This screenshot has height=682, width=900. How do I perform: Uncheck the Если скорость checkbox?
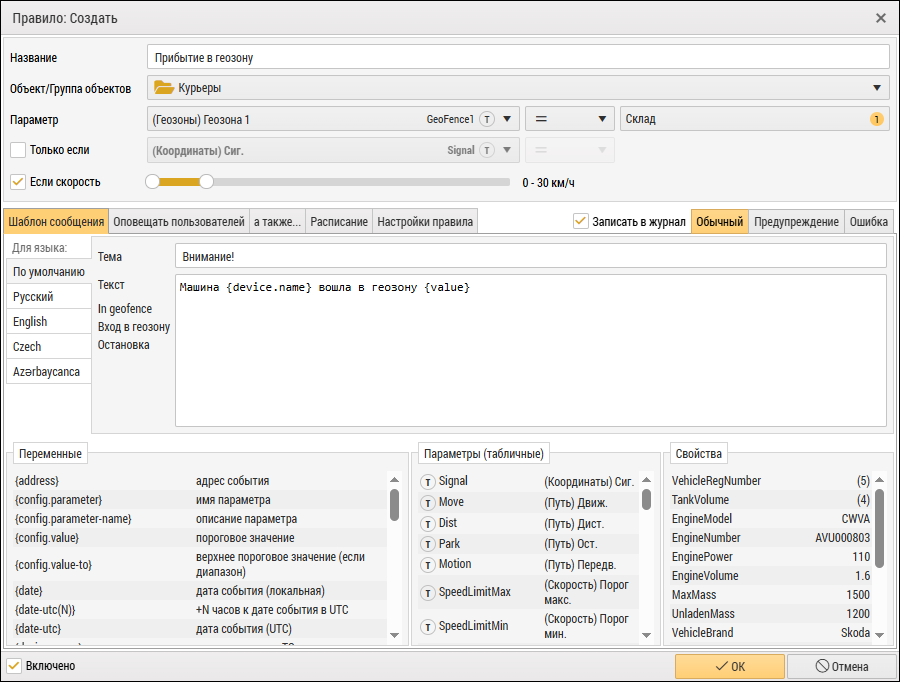pos(17,182)
